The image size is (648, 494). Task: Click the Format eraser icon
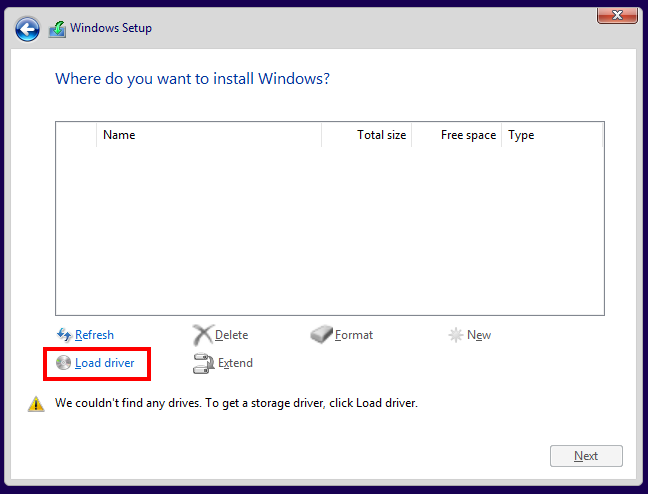pos(321,334)
